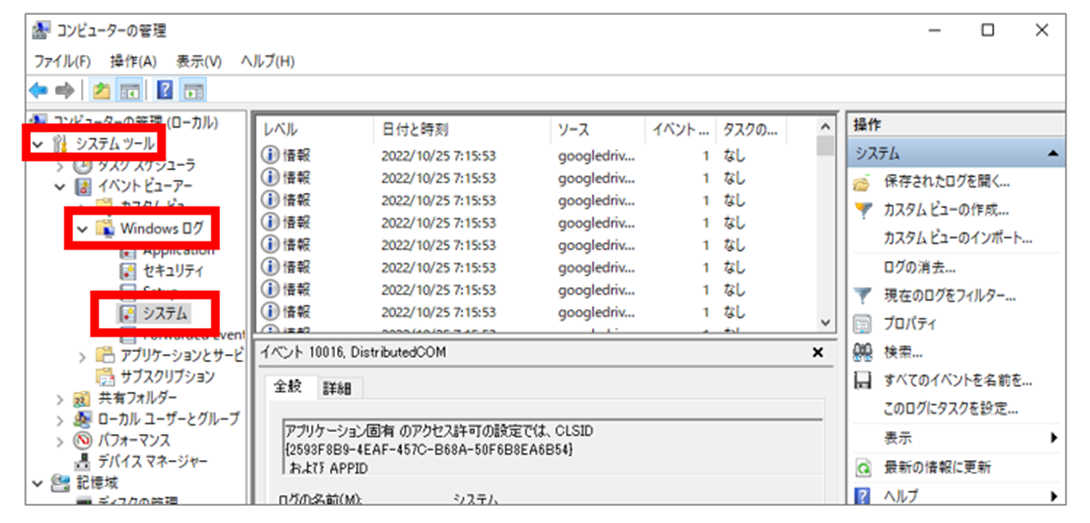Click カスタム ビューのインポート... action
This screenshot has width=1090, height=523.
[x=957, y=238]
